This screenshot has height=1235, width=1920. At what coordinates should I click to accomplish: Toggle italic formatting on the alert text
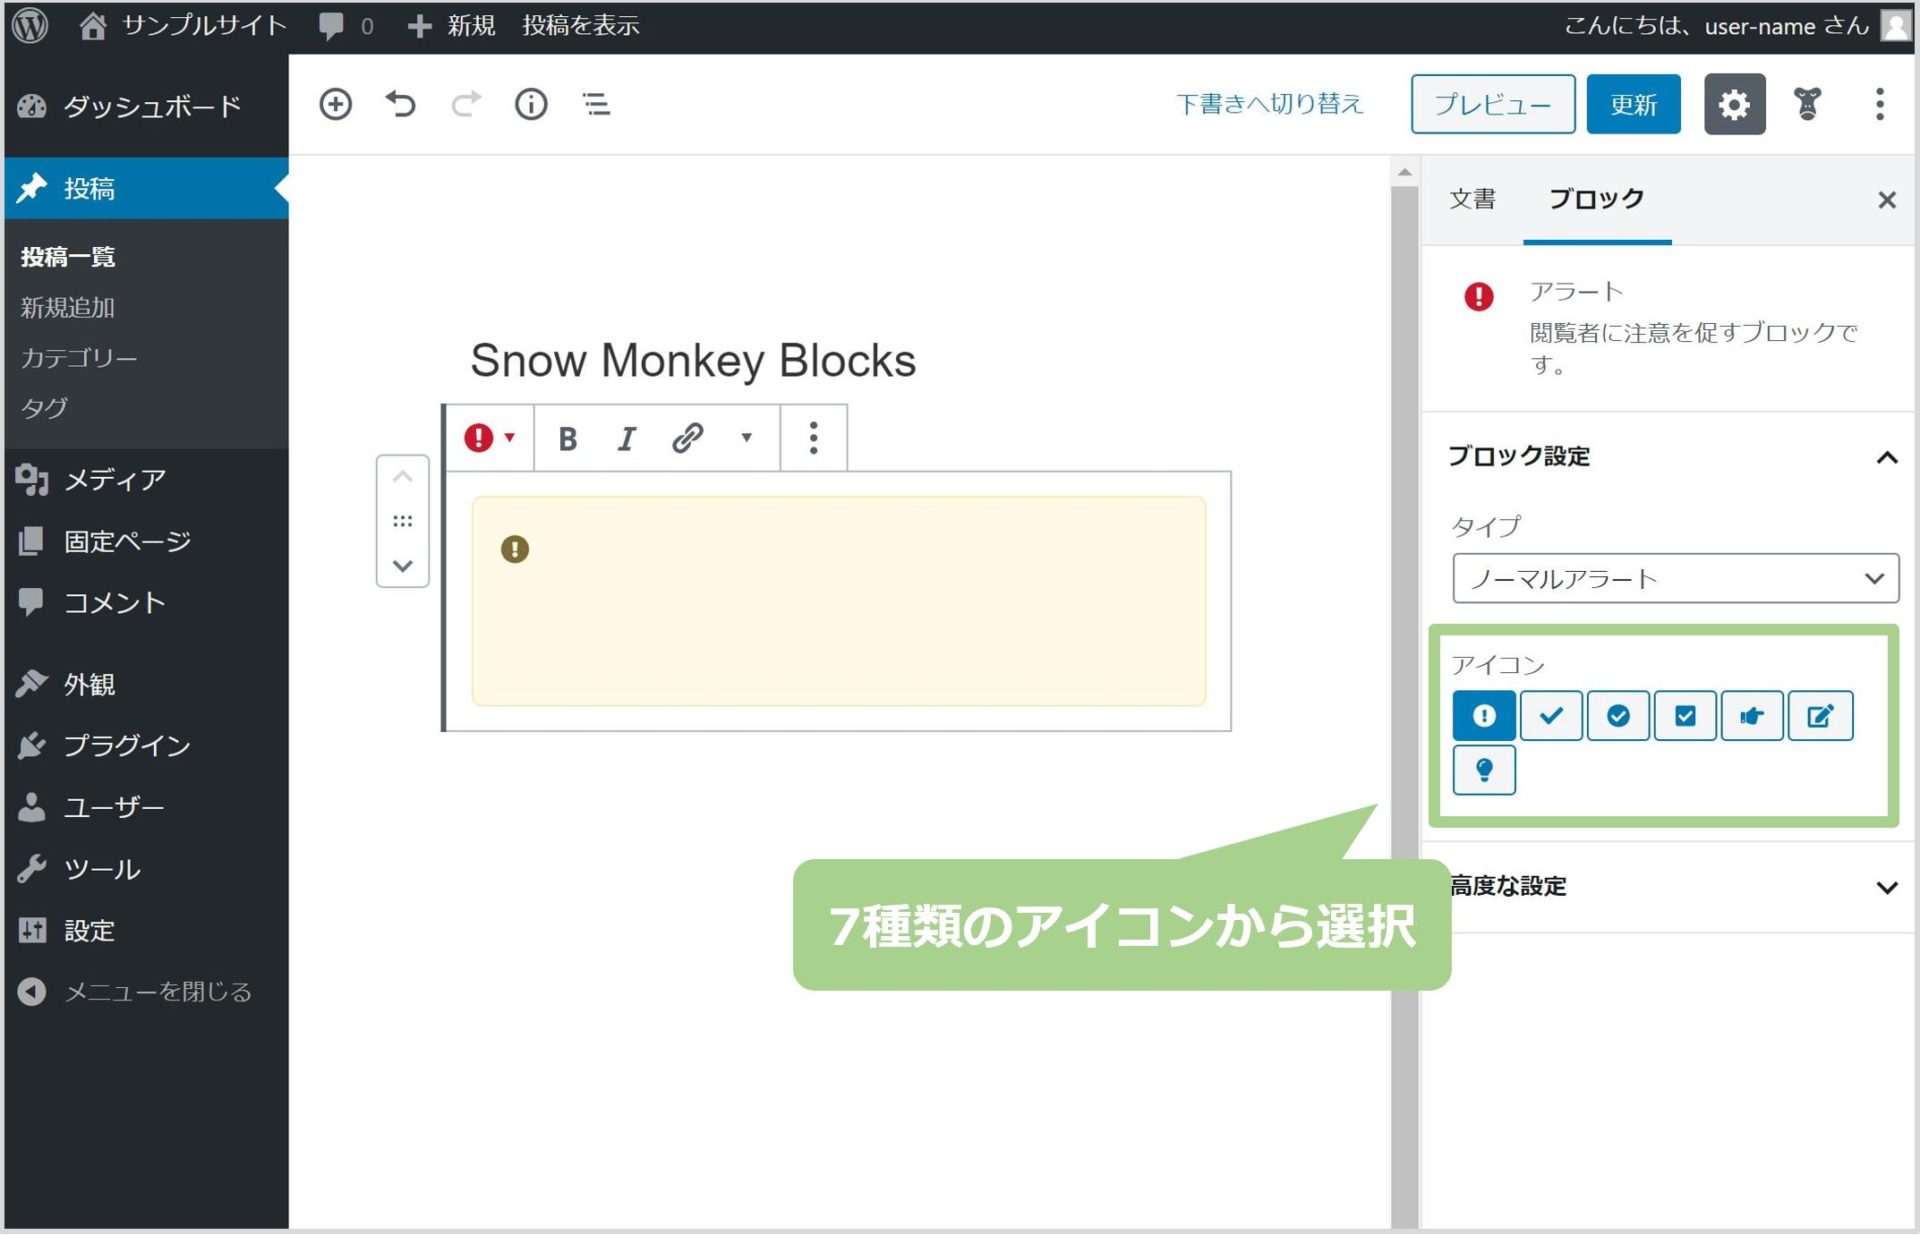[x=627, y=437]
